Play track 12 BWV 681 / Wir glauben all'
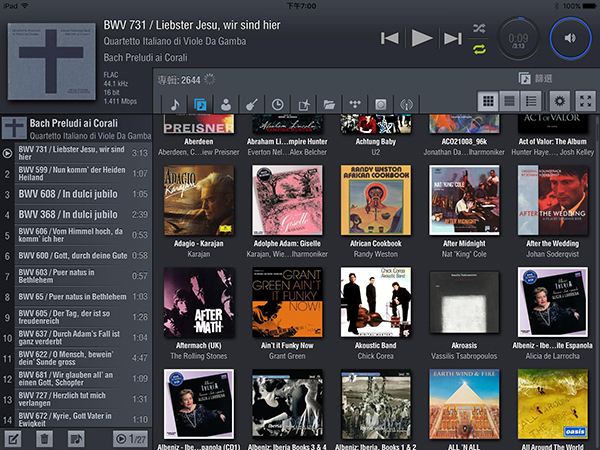600x450 pixels. tap(76, 379)
